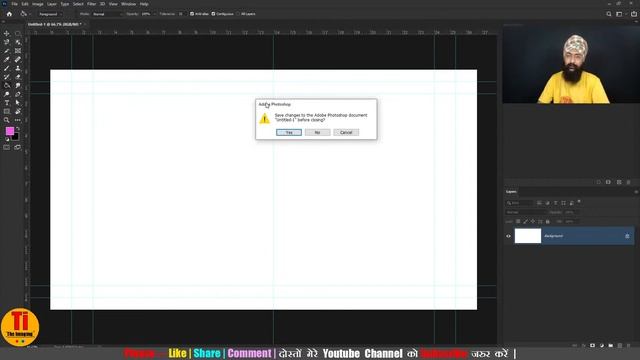Delete layer using the trash icon
Image resolution: width=640 pixels, height=360 pixels.
pos(629,345)
